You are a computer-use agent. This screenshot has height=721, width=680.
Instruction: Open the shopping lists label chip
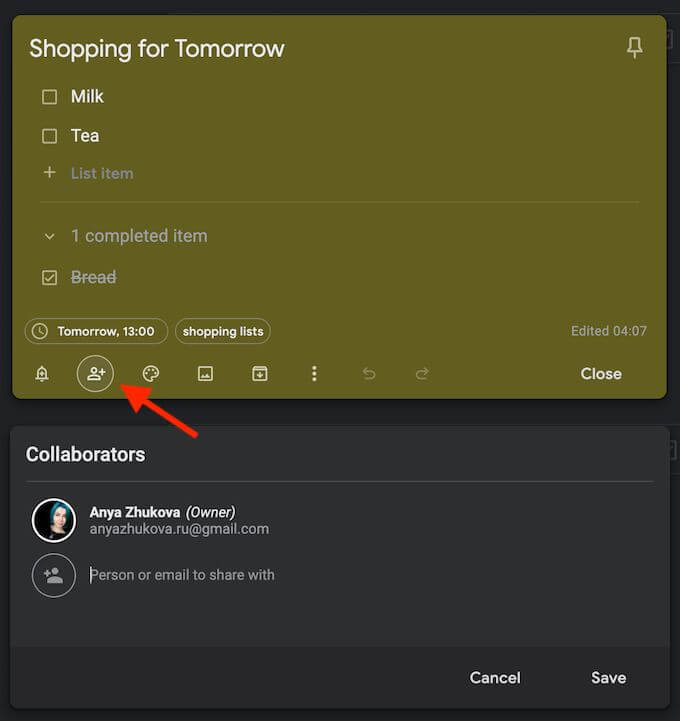tap(223, 331)
